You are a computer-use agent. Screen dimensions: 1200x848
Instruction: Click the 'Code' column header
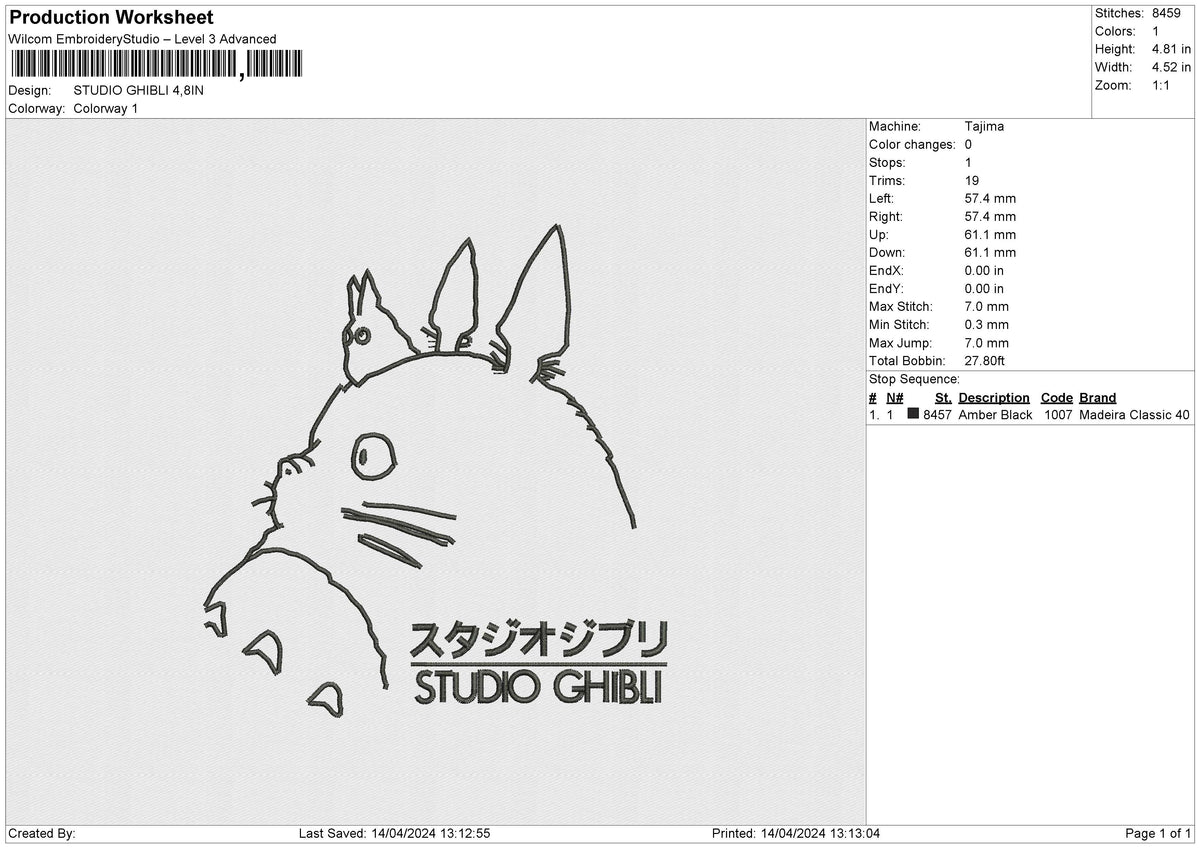1056,397
